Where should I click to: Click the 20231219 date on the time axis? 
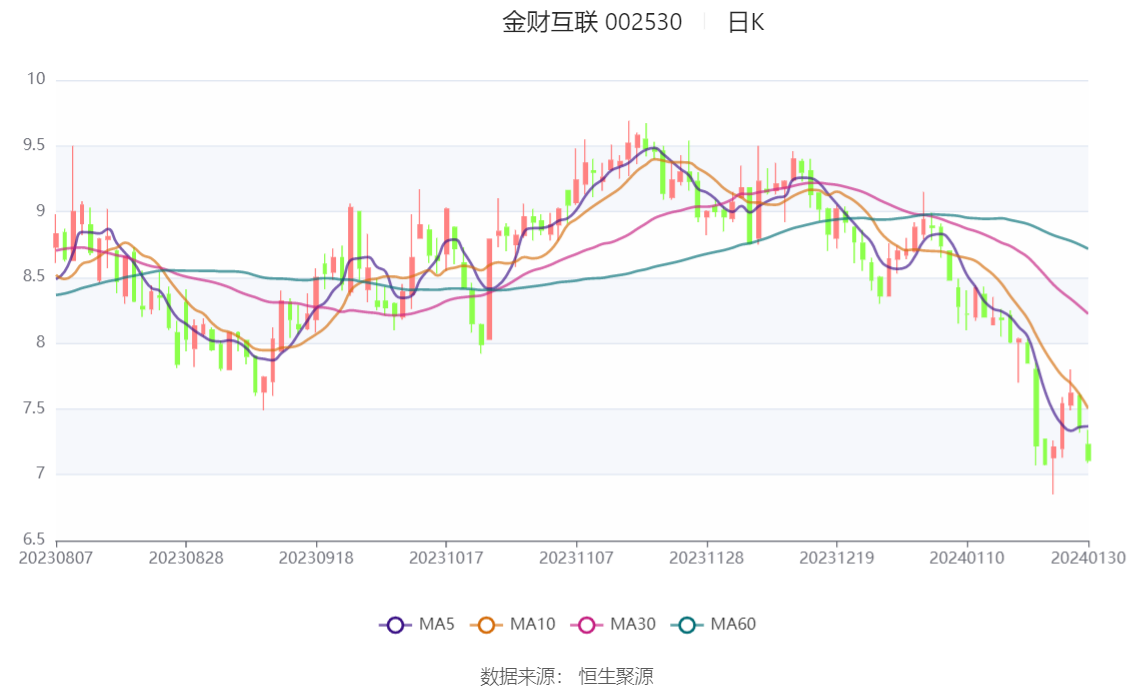pos(836,558)
